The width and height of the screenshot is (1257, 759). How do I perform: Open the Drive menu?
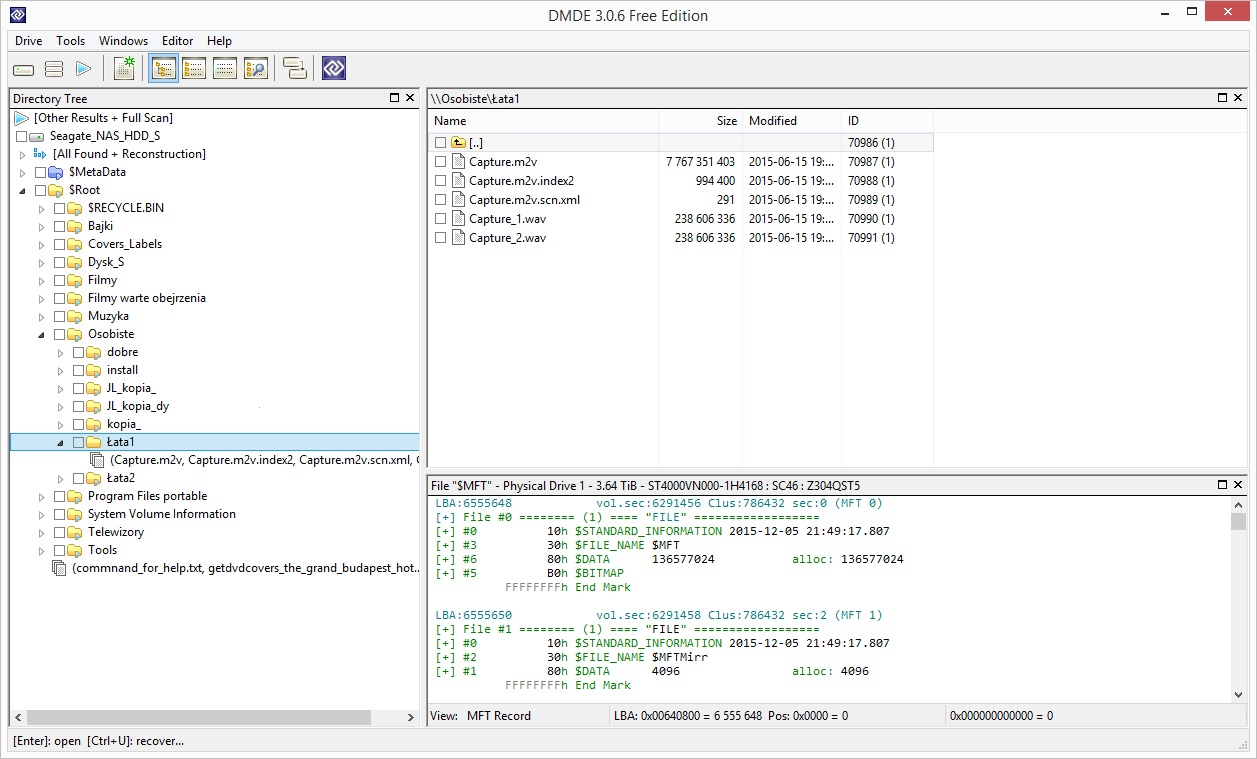(x=28, y=41)
